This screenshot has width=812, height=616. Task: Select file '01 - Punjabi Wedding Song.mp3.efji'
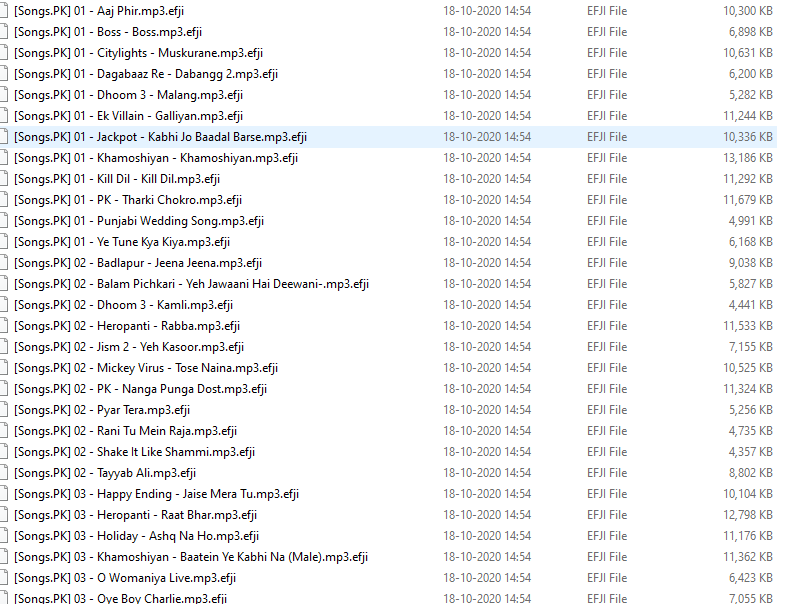pos(139,221)
